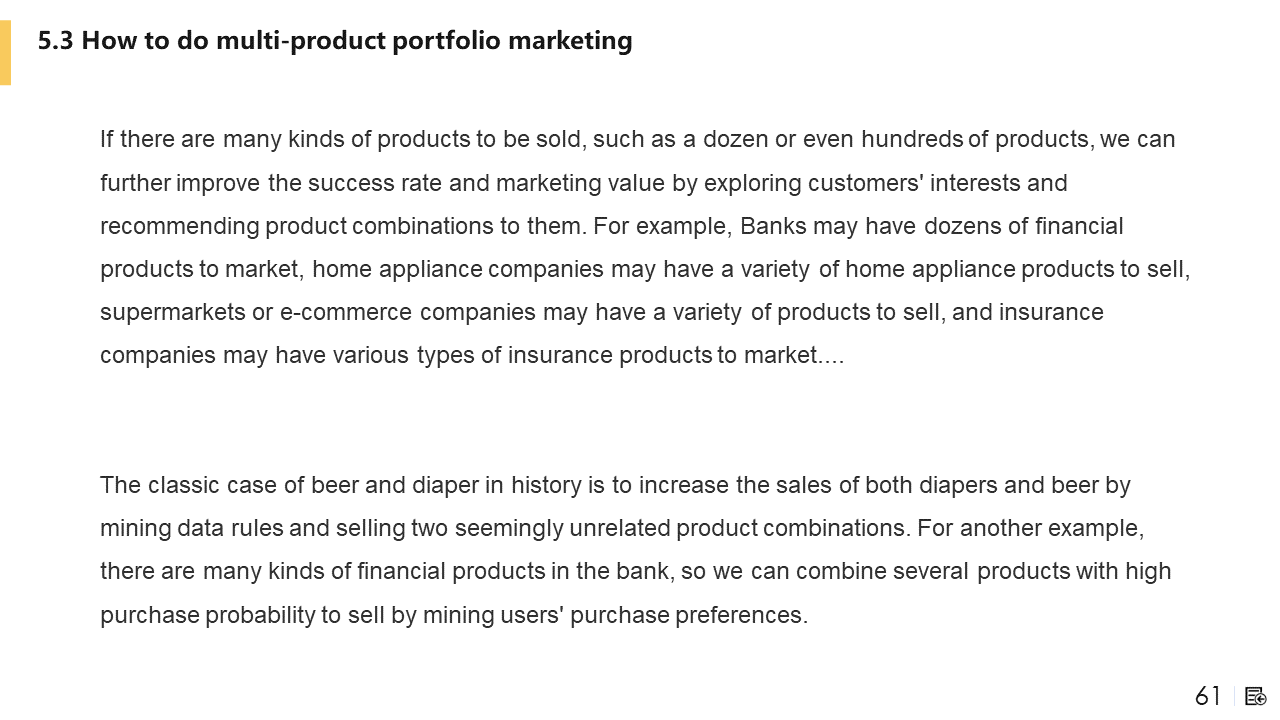1280x720 pixels.
Task: Click the line starting "further improve the success rate"
Action: pyautogui.click(x=583, y=183)
